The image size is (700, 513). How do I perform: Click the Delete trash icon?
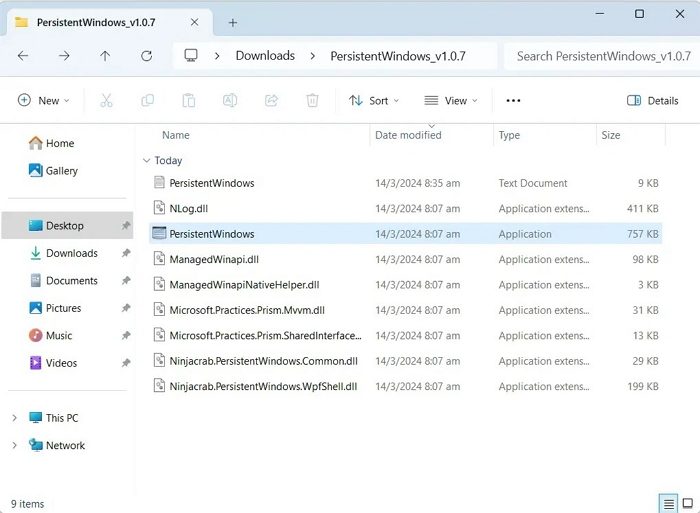pyautogui.click(x=312, y=100)
